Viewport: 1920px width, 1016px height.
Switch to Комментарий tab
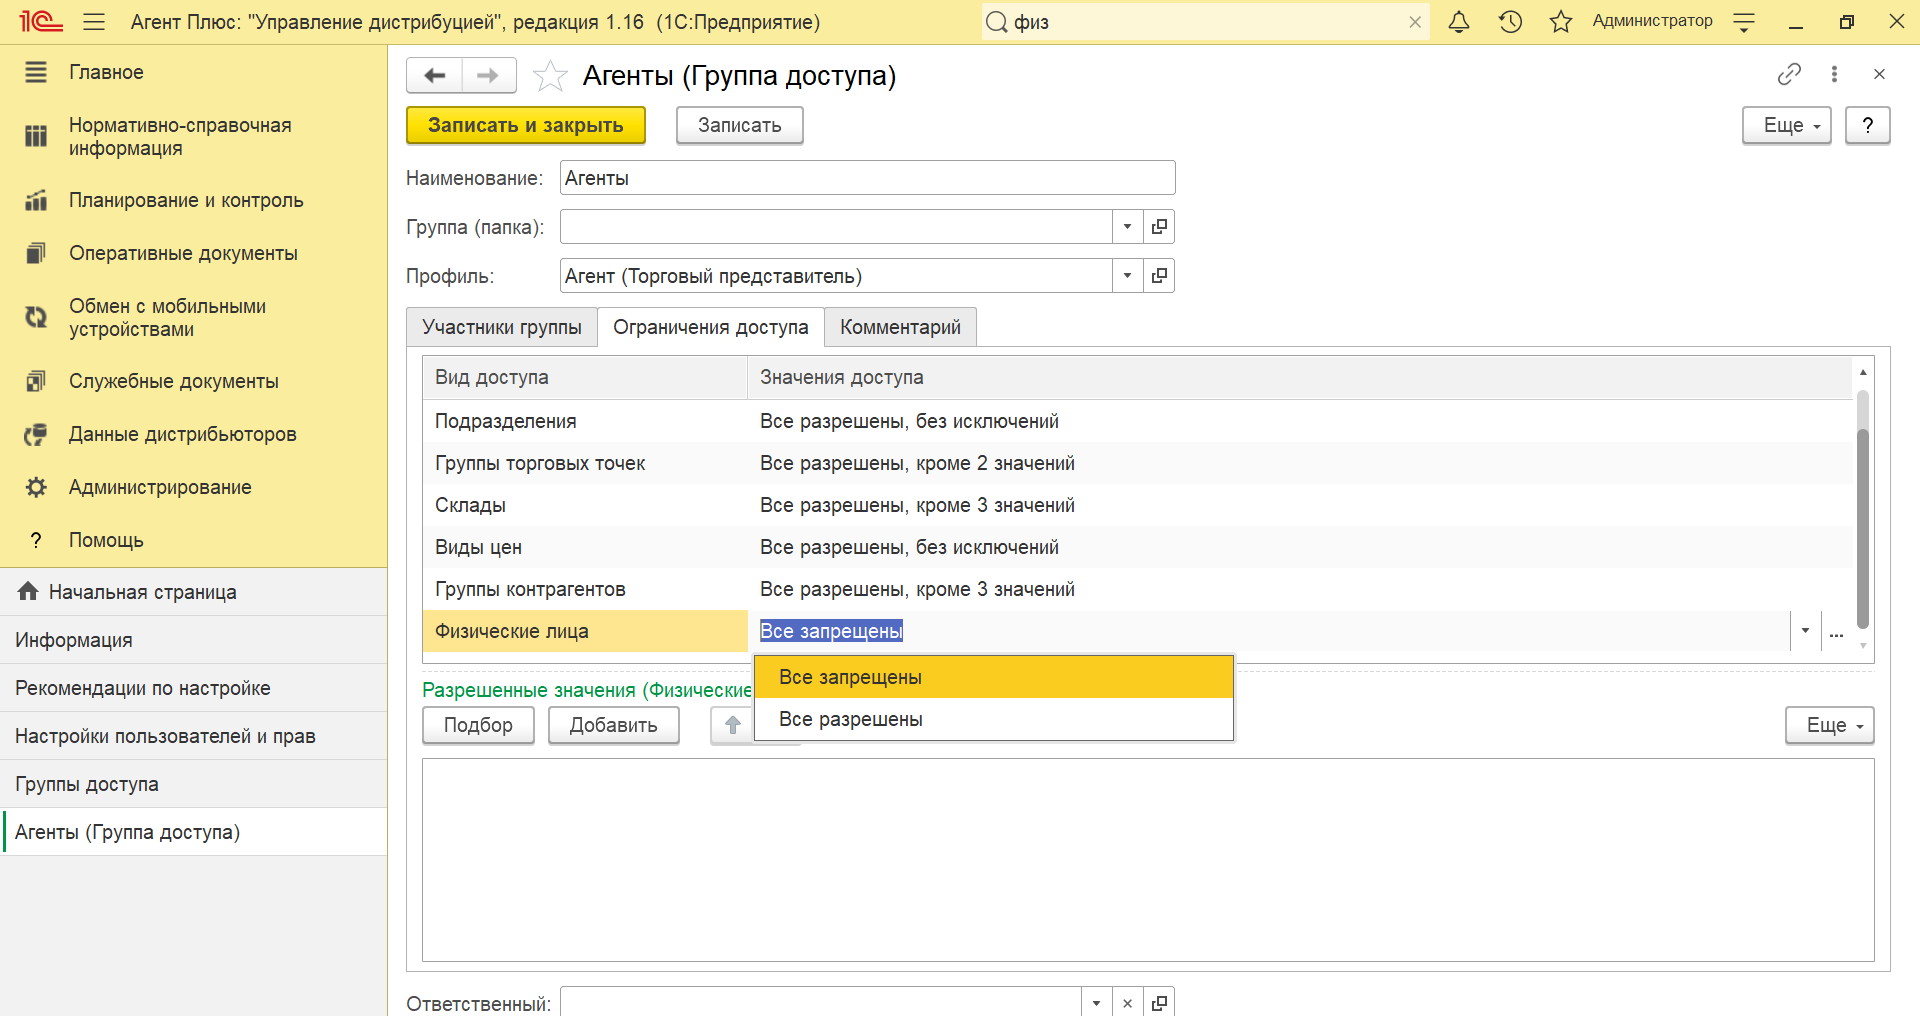point(900,327)
